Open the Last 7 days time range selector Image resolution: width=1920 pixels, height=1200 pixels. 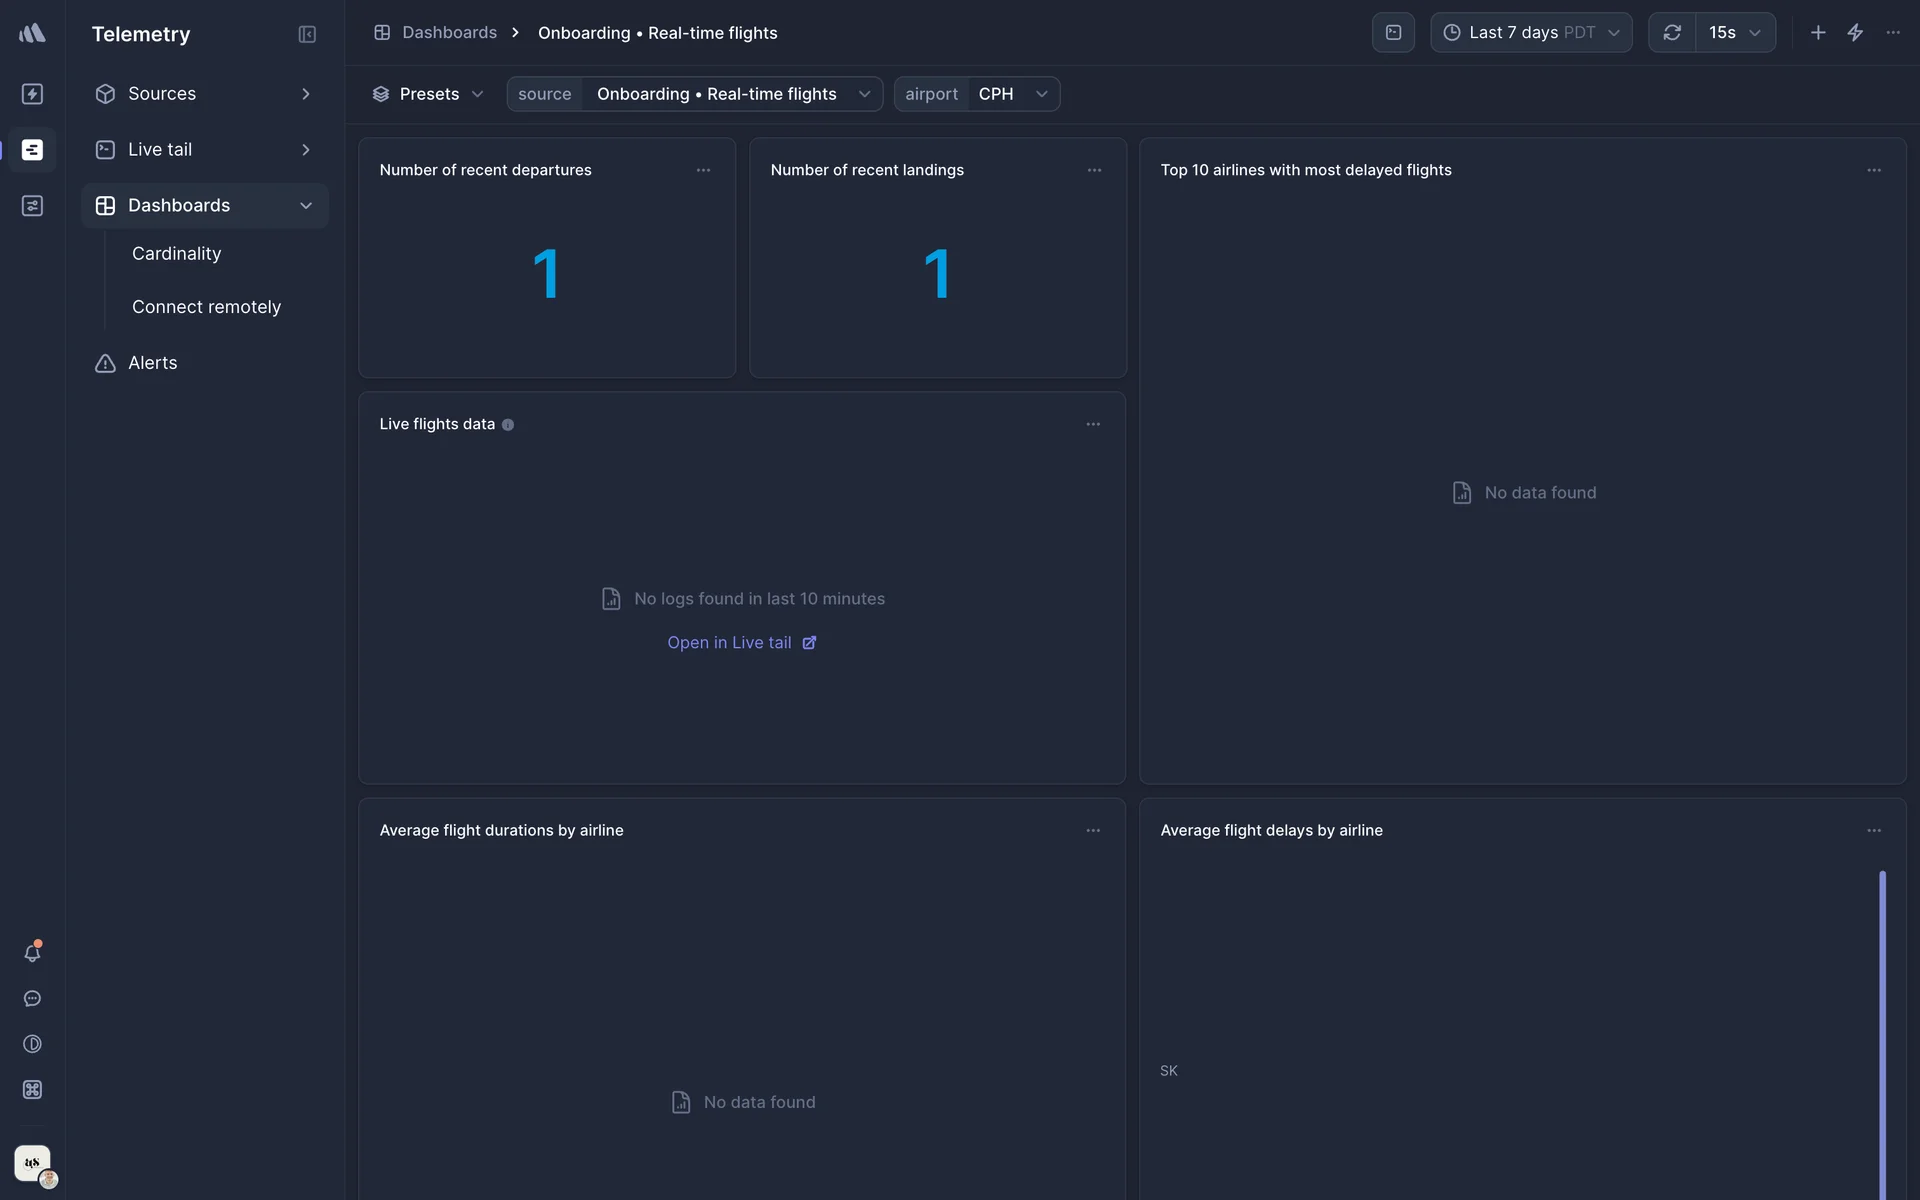point(1531,33)
